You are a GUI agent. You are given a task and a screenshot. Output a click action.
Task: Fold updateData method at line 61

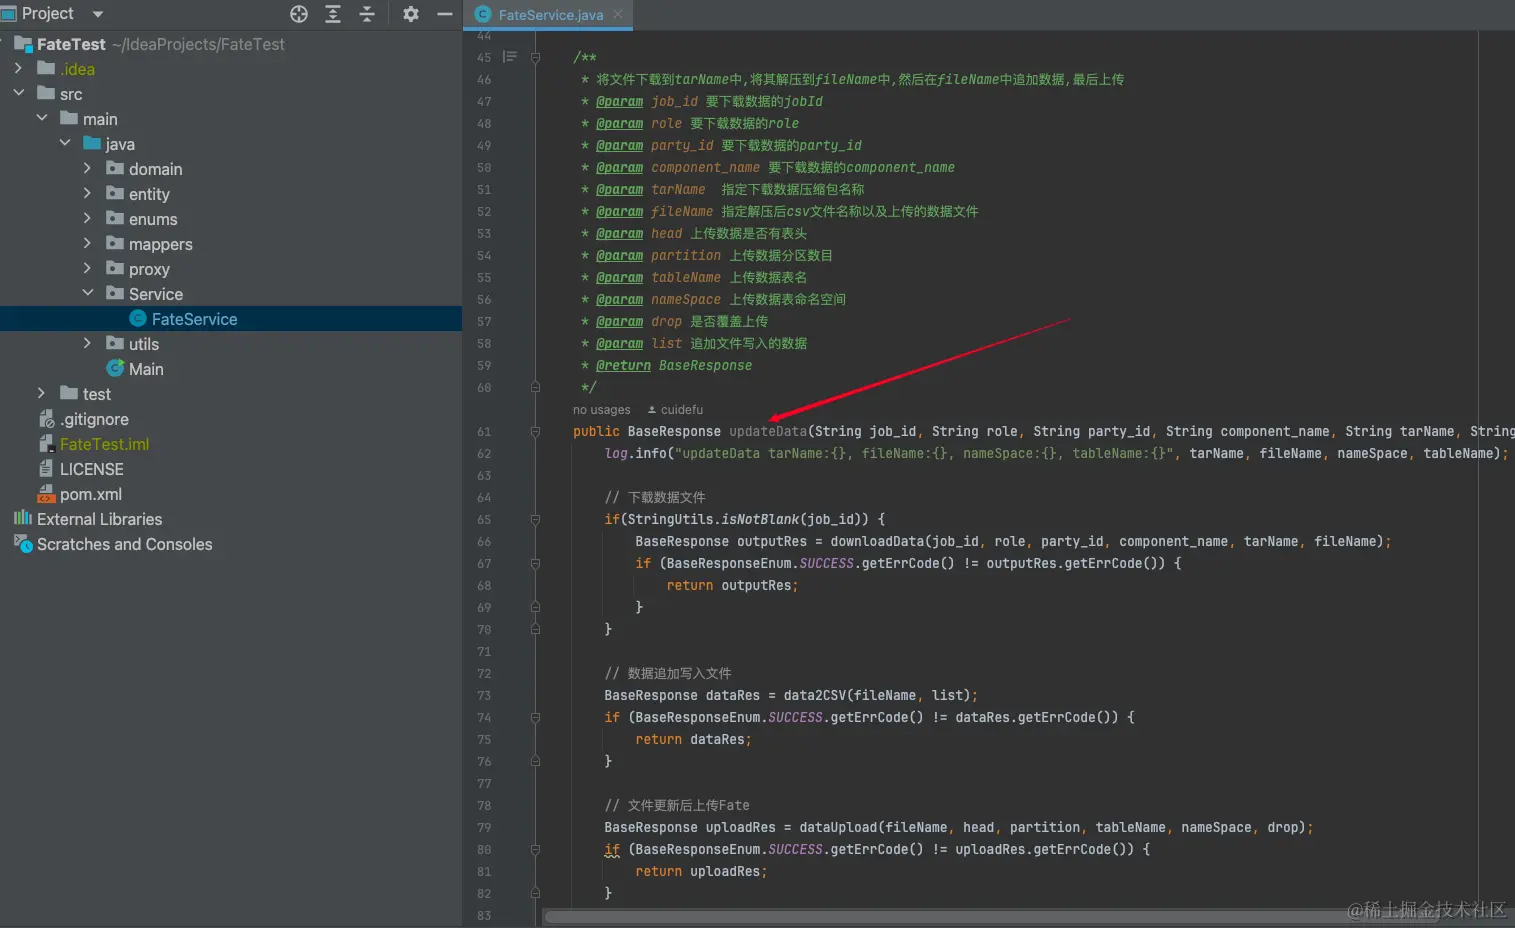[535, 432]
